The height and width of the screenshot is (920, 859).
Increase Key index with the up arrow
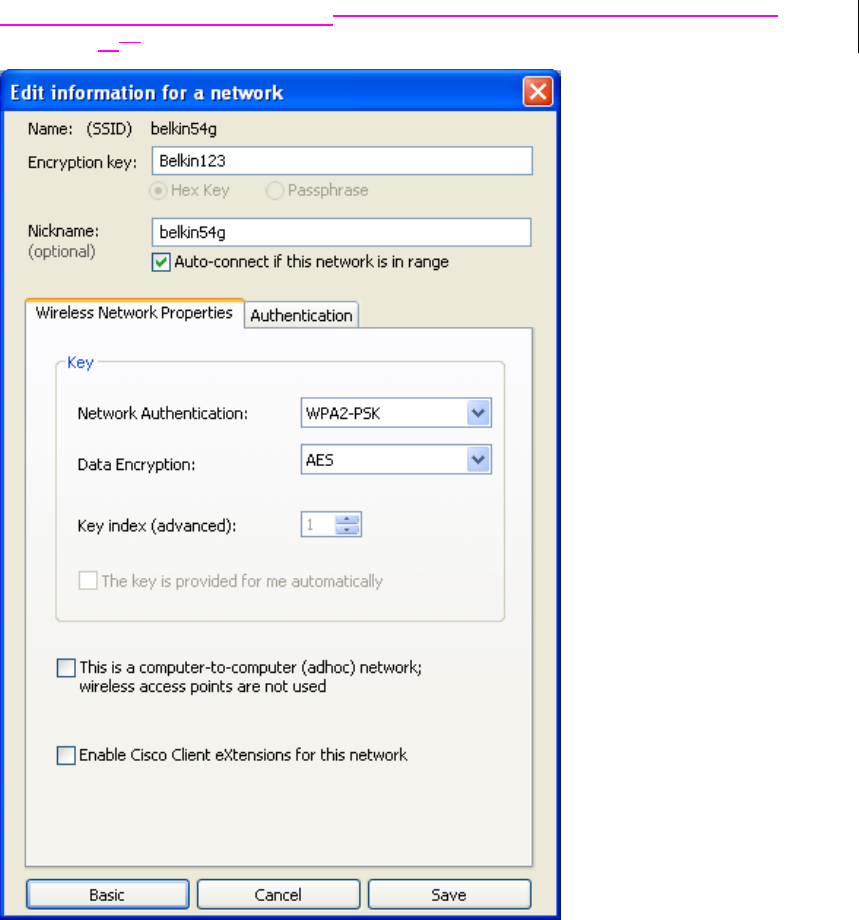click(347, 519)
